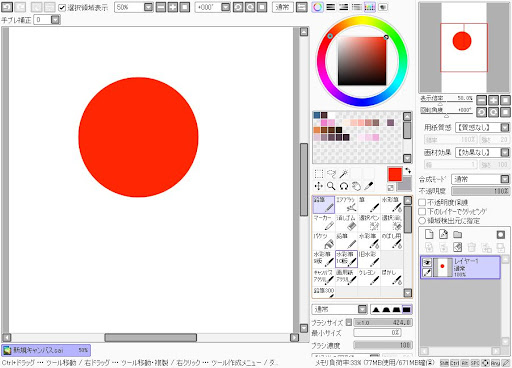Select the move layer tool

tap(319, 186)
